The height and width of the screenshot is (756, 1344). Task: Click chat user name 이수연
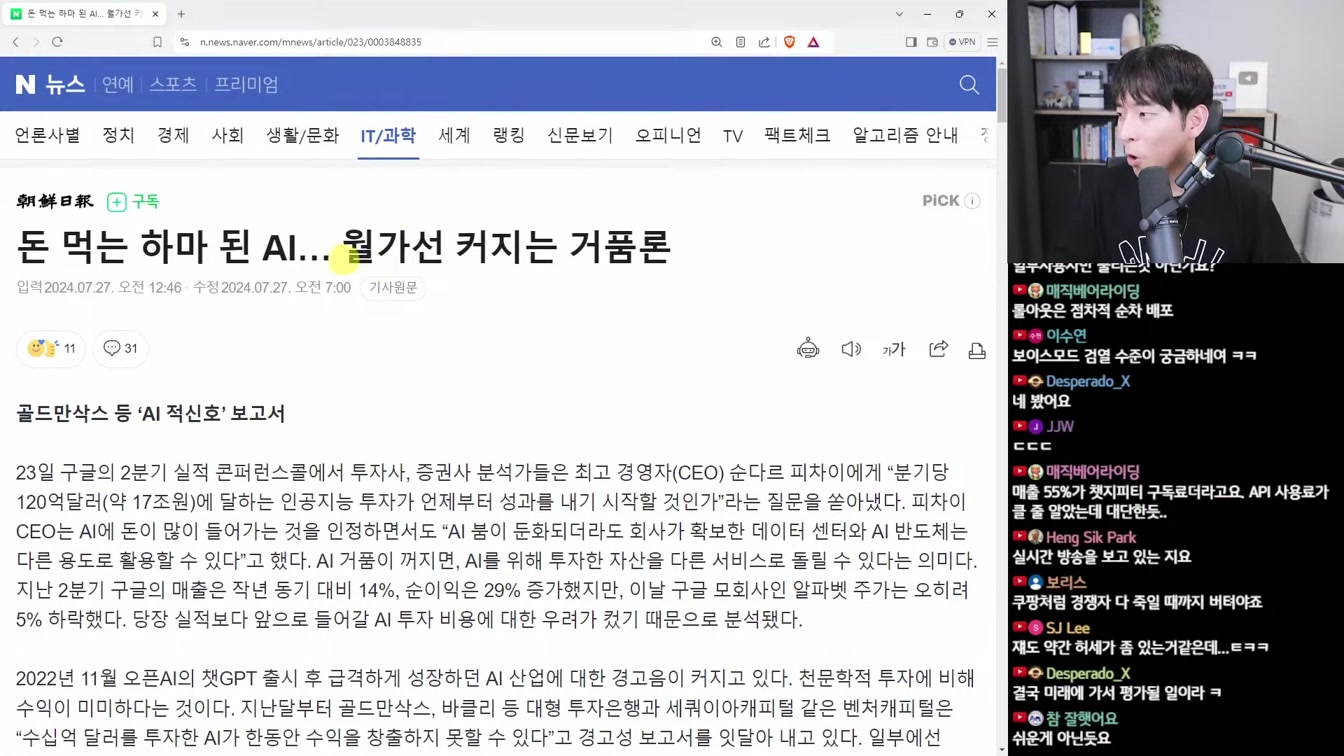coord(1066,336)
